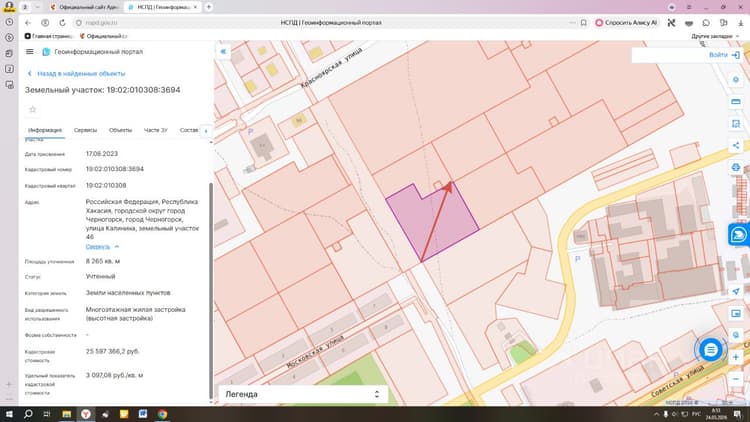This screenshot has height=422, width=750.
Task: Select status text Учтенный
Action: click(x=100, y=276)
